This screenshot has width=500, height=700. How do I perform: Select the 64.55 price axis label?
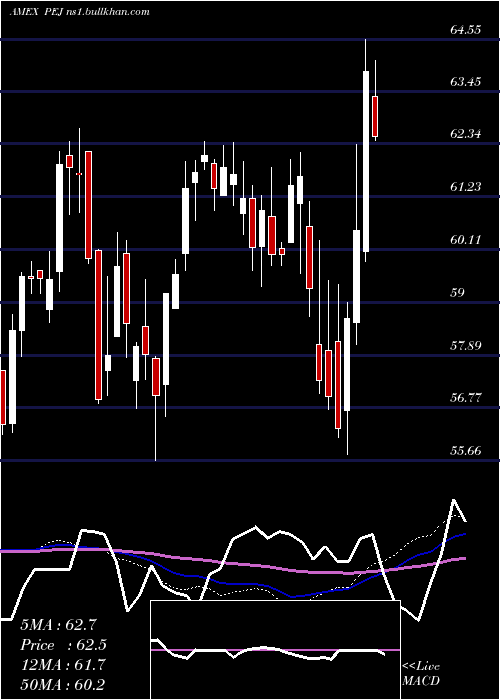pyautogui.click(x=466, y=30)
